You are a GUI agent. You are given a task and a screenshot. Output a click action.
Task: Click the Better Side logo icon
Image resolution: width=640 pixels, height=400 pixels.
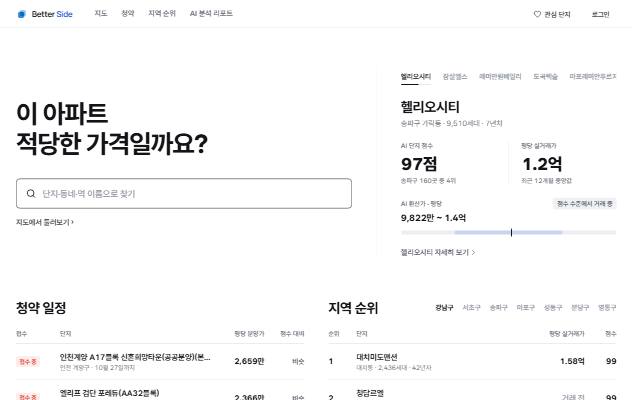22,14
